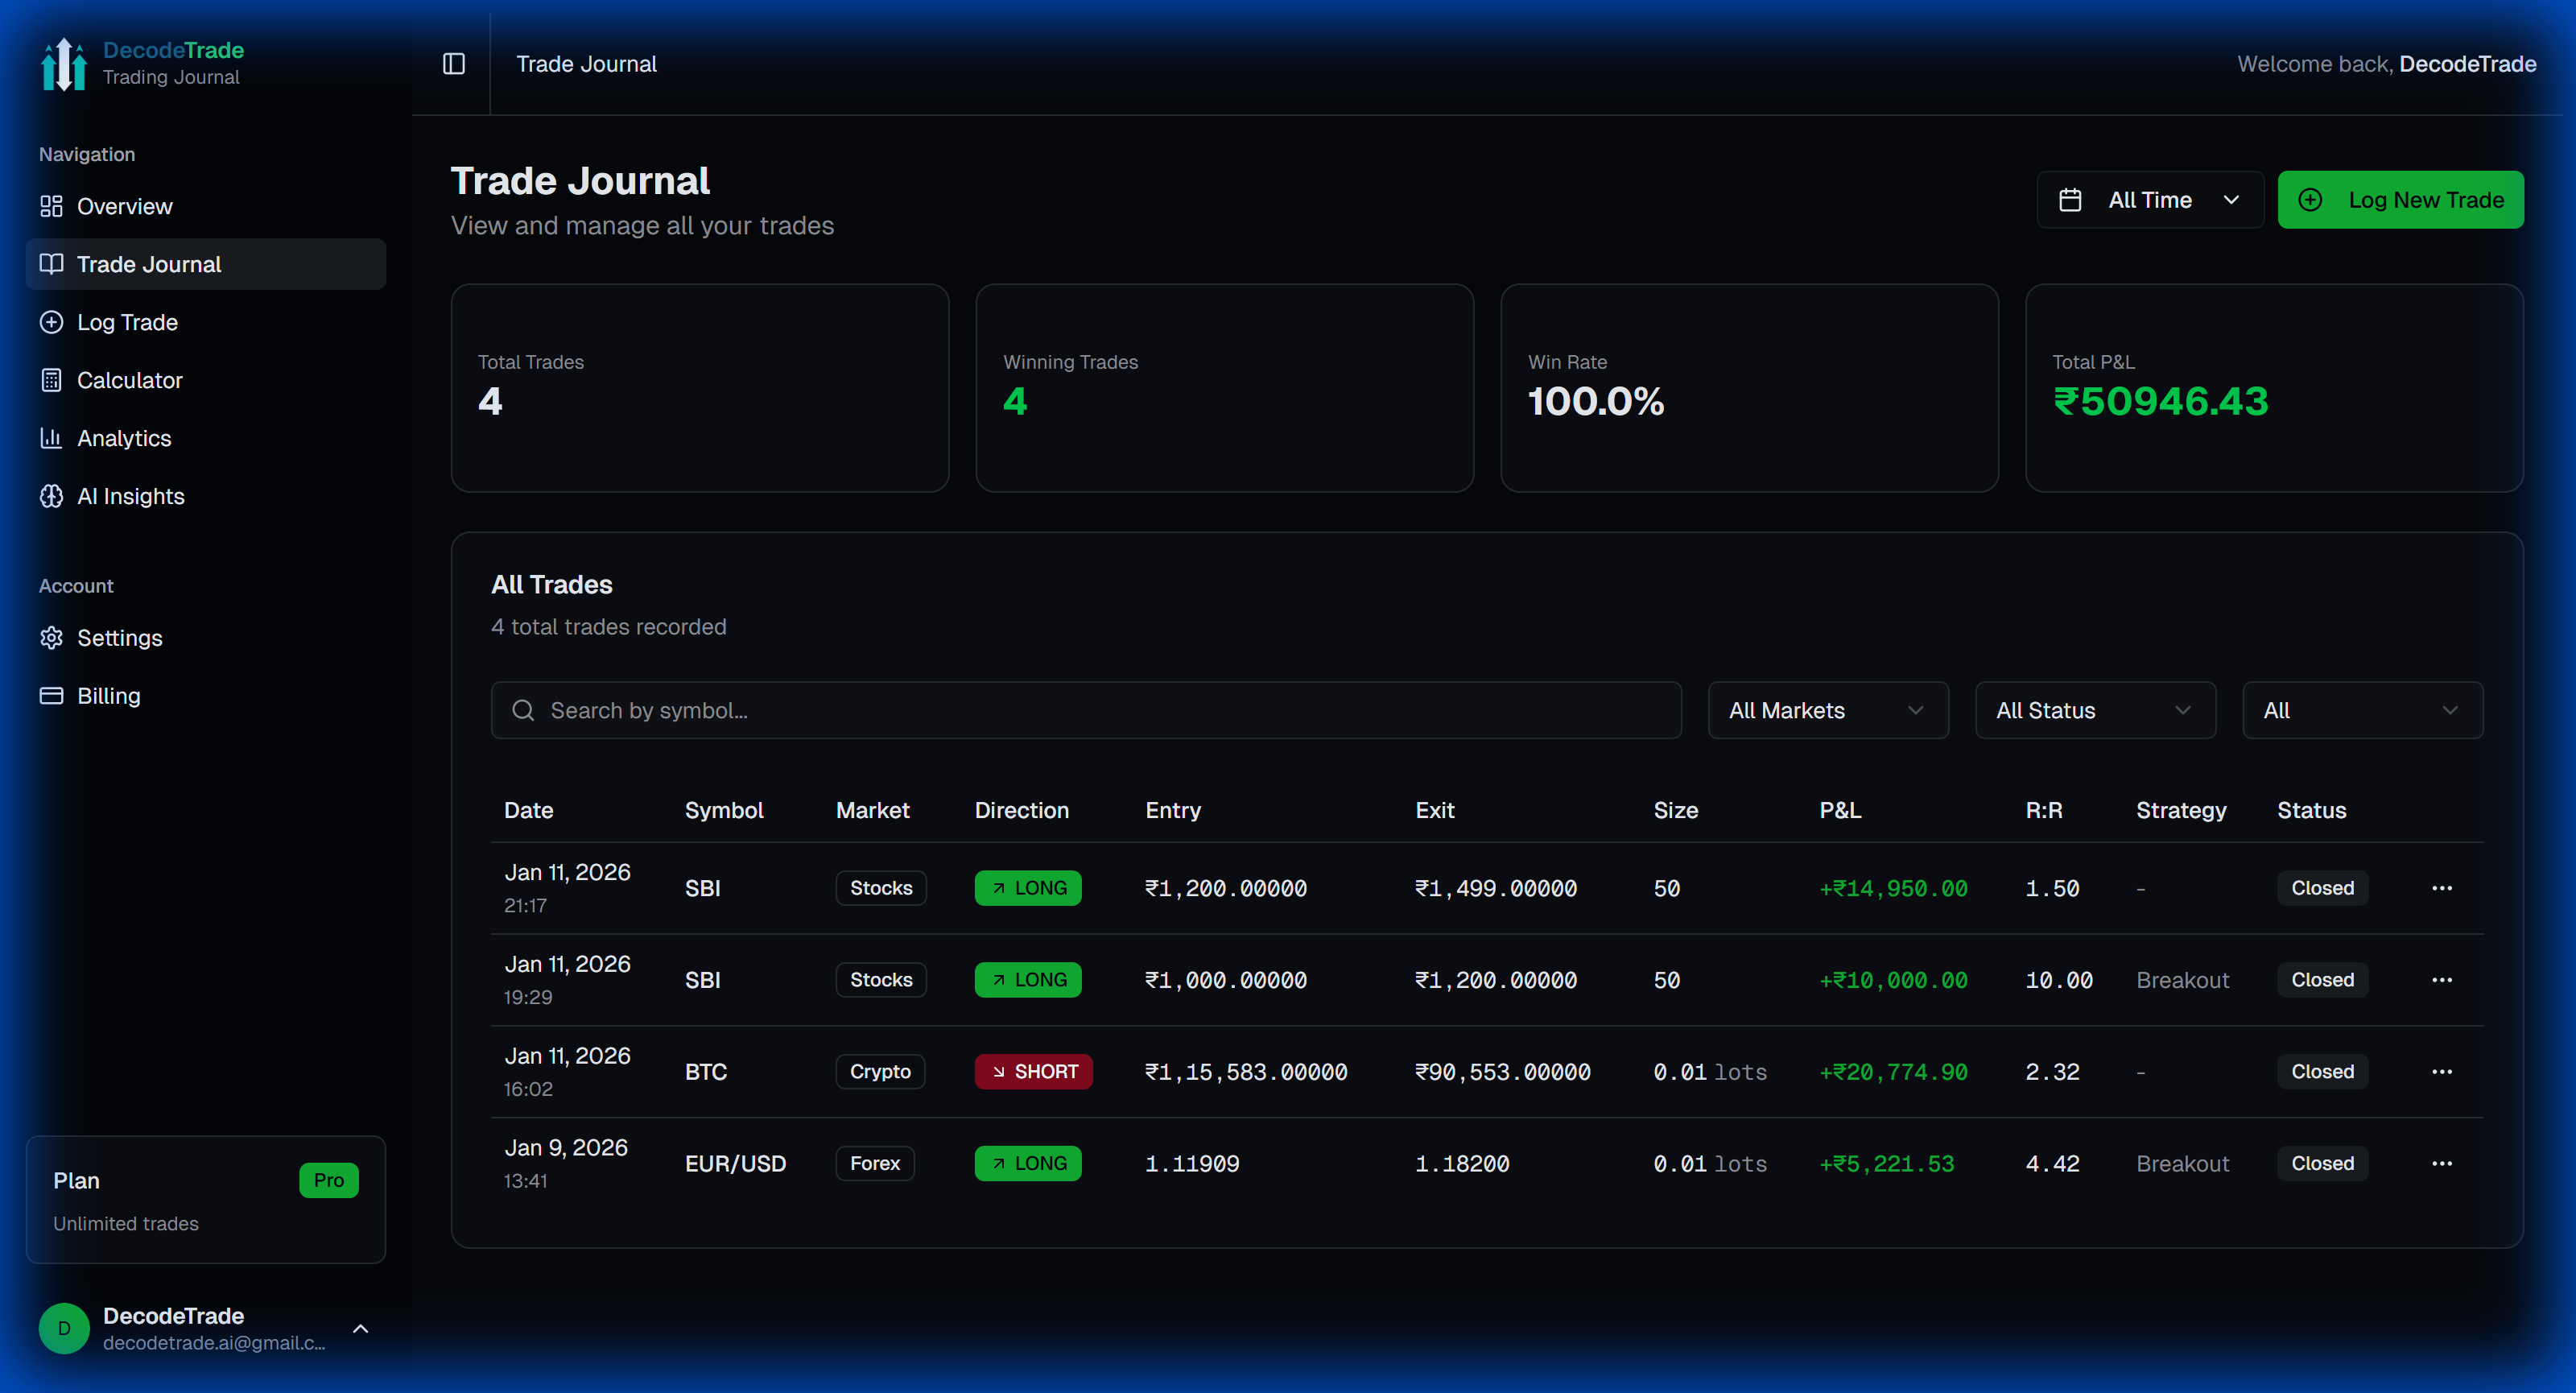The width and height of the screenshot is (2576, 1393).
Task: Expand the All Status filter
Action: point(2094,711)
